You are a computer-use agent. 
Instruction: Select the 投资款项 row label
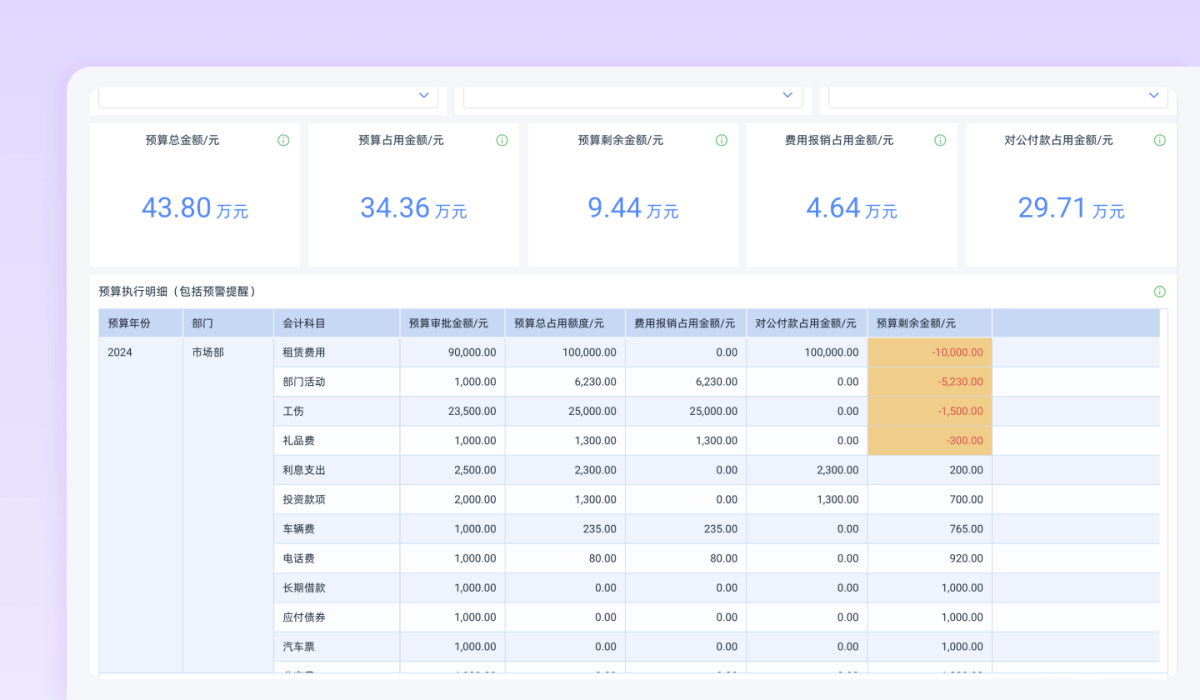coord(304,499)
